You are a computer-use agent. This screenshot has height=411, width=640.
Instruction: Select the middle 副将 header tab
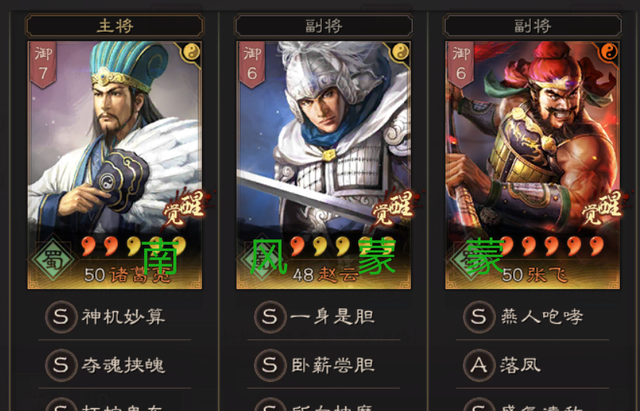tap(324, 26)
